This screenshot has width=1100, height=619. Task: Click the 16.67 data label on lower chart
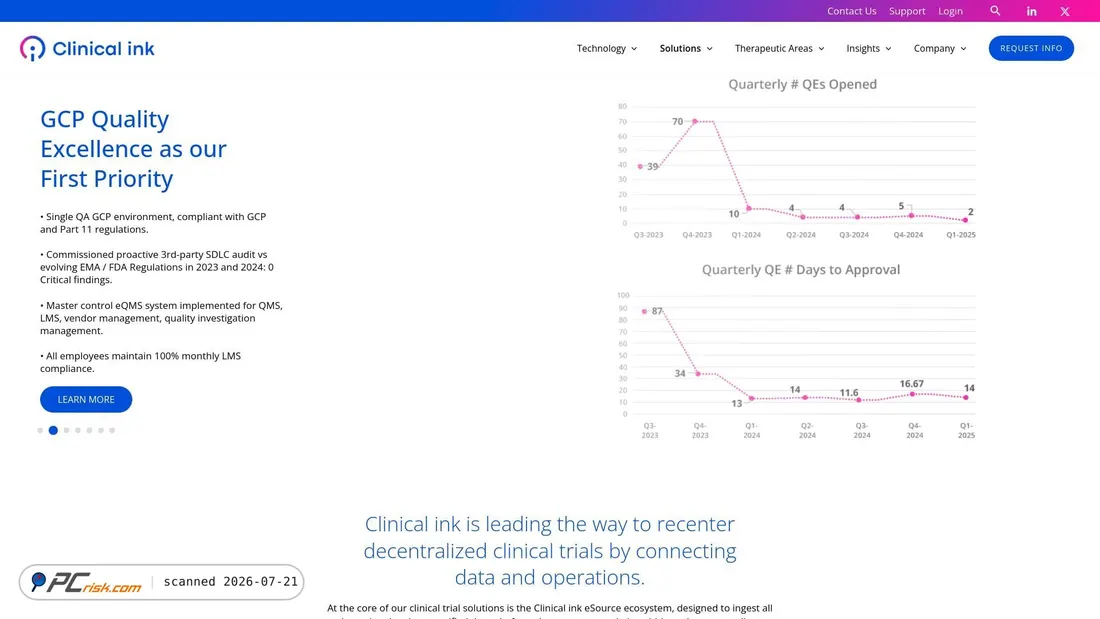(x=911, y=384)
